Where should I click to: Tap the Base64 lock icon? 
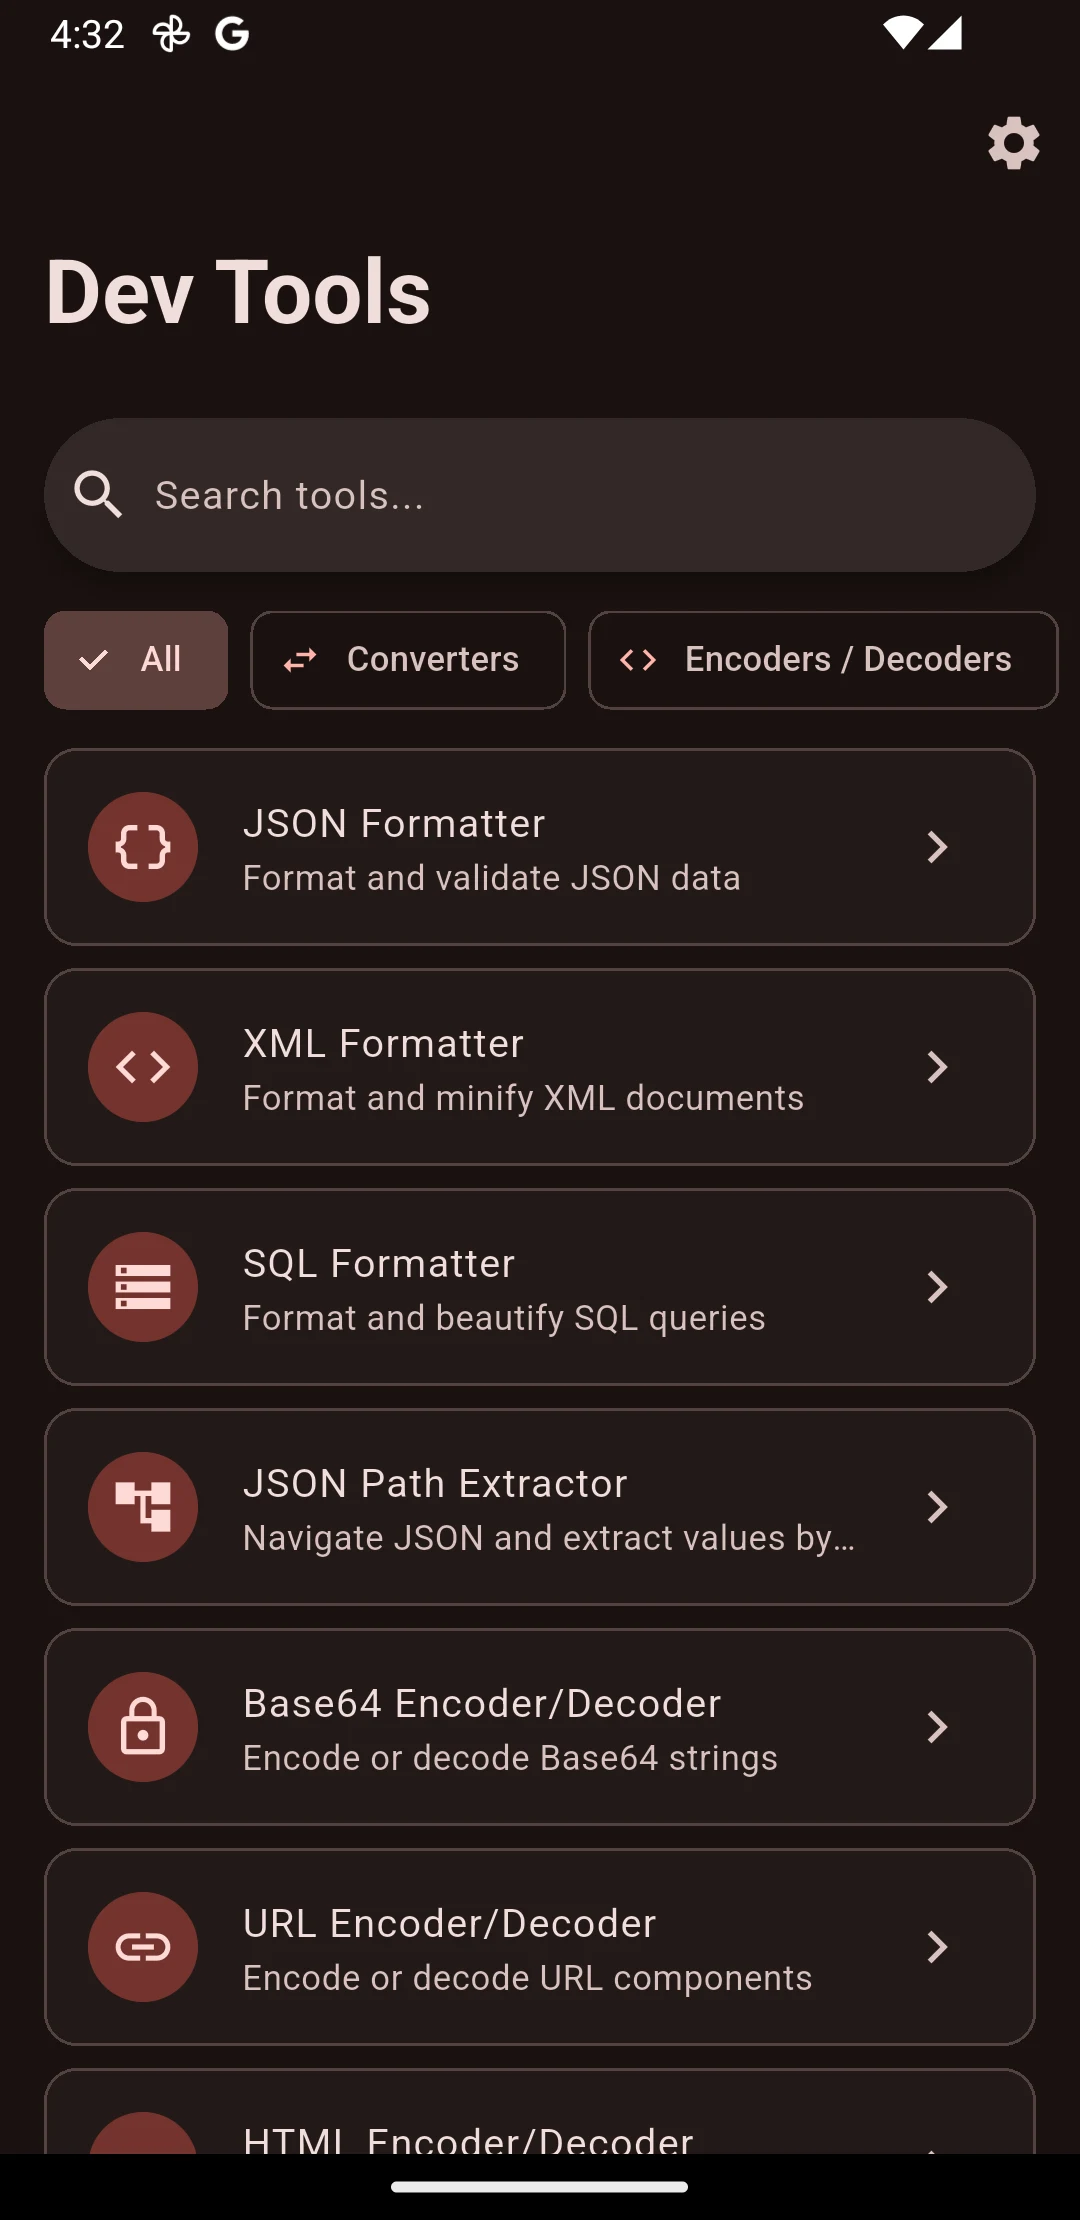pos(143,1727)
